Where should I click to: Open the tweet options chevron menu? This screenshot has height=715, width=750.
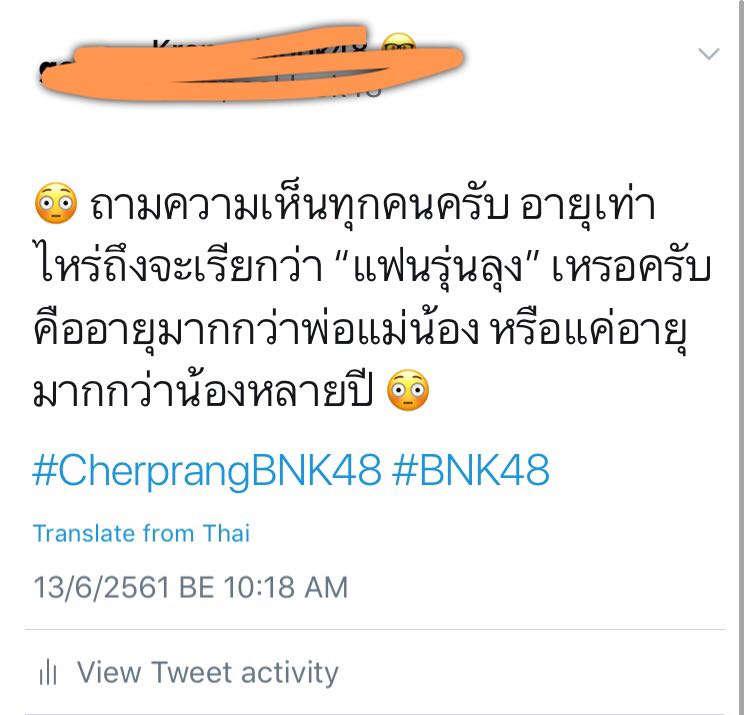[708, 54]
